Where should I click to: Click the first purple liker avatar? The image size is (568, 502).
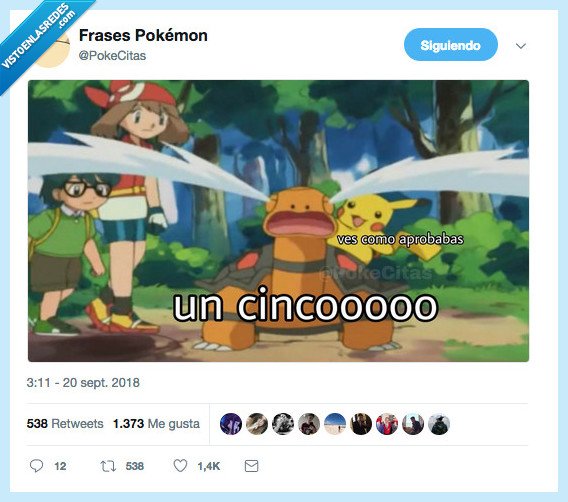tap(231, 424)
